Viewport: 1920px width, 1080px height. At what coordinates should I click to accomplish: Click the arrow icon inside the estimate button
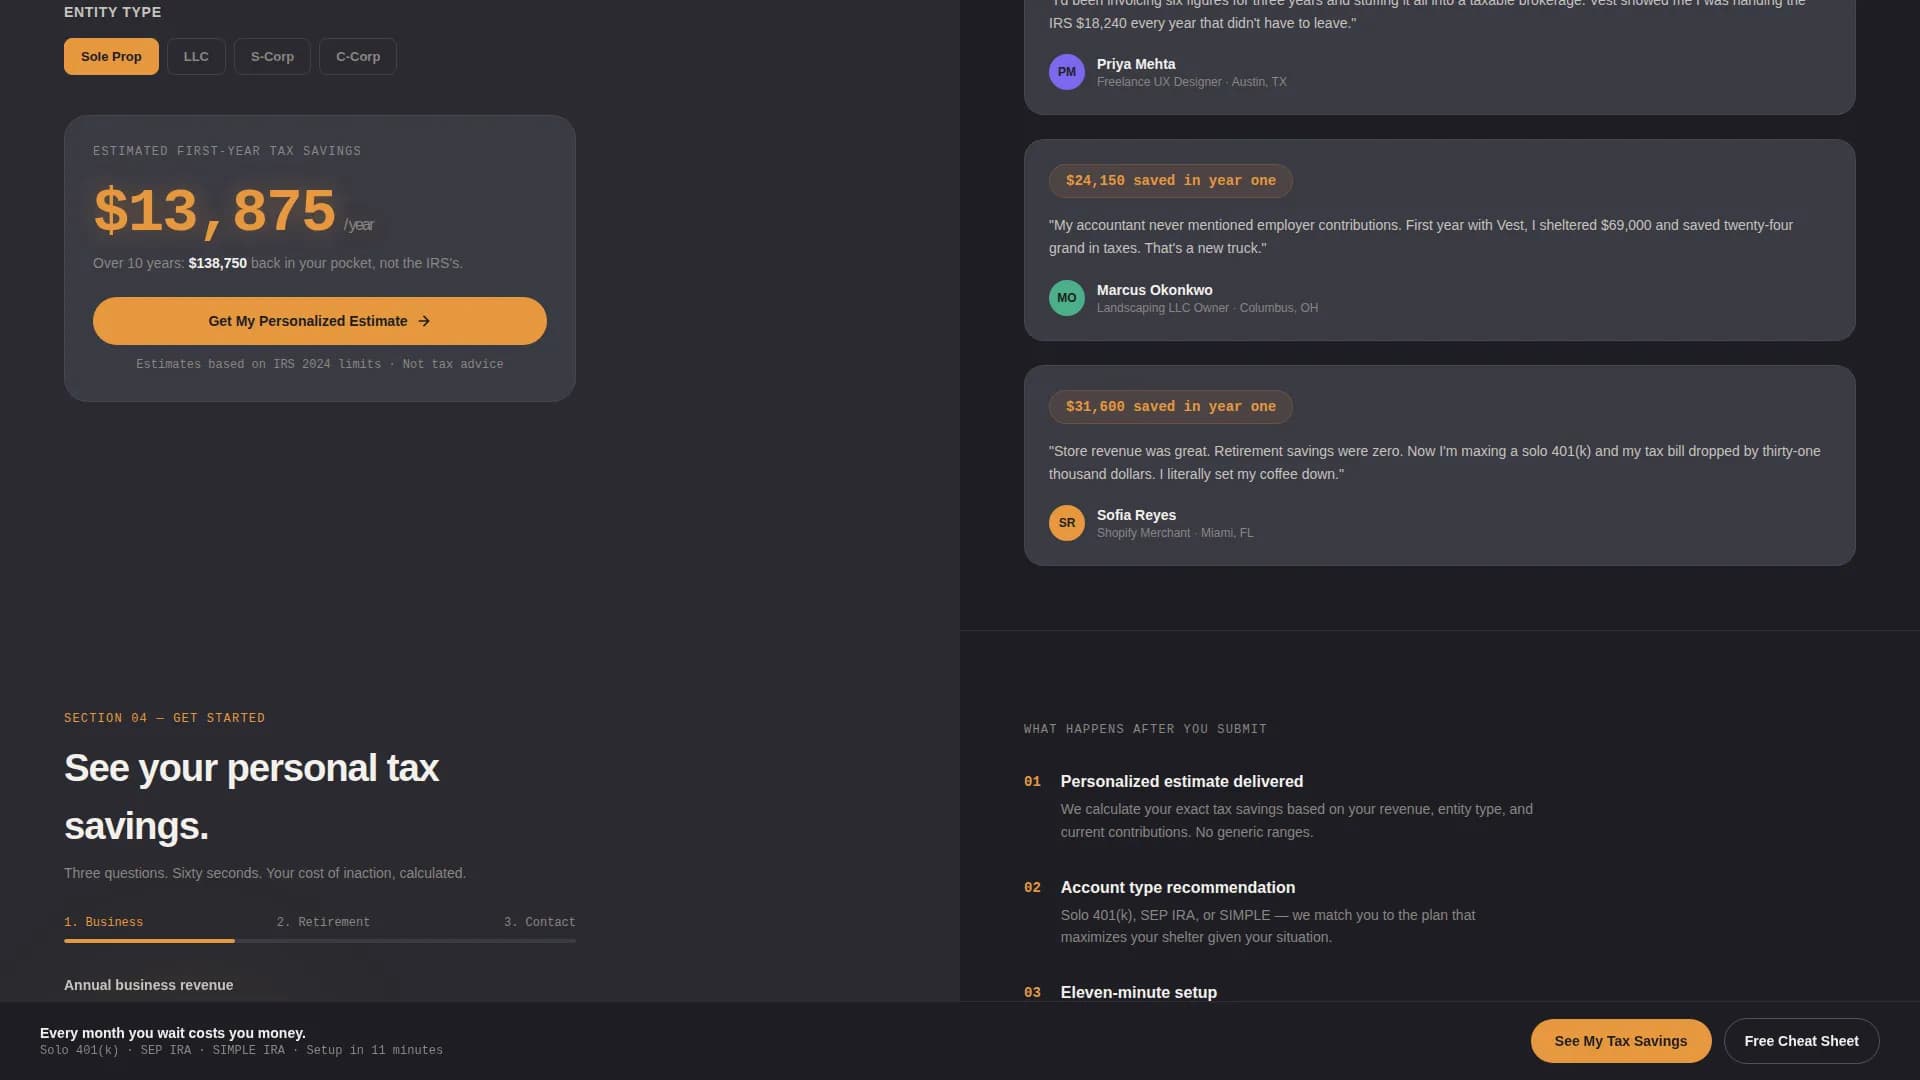(425, 321)
